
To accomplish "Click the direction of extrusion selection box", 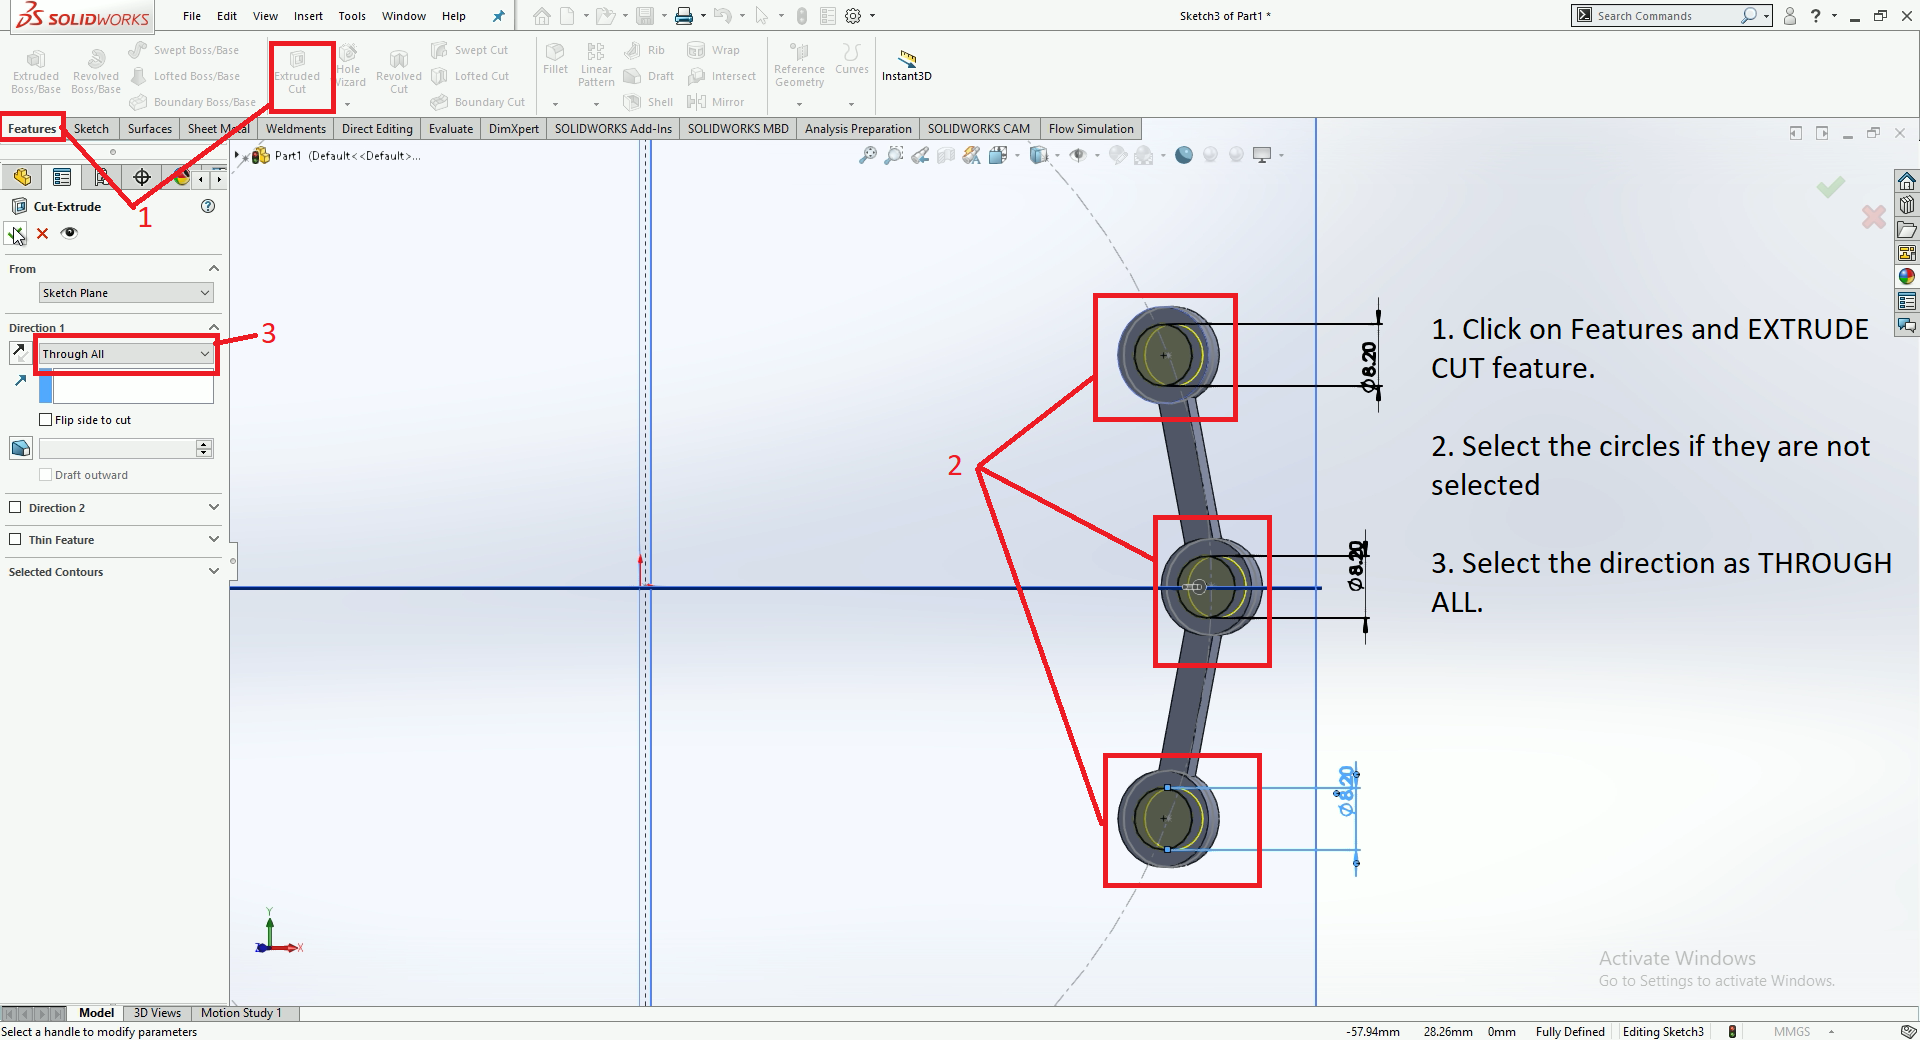I will tap(133, 388).
